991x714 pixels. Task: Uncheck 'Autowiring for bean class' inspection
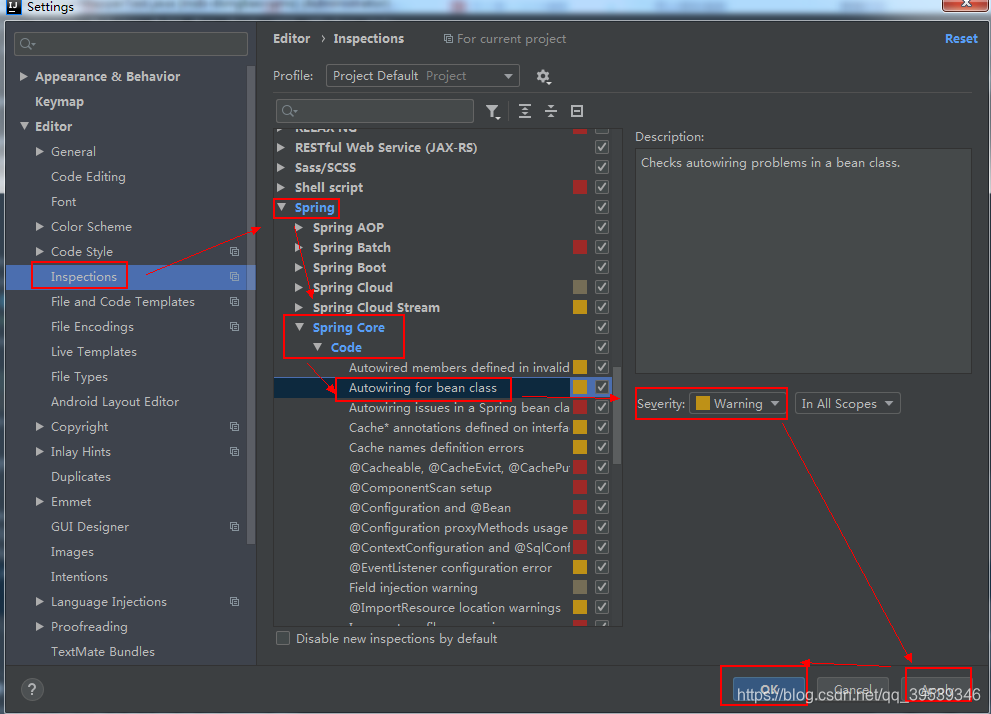pos(602,387)
